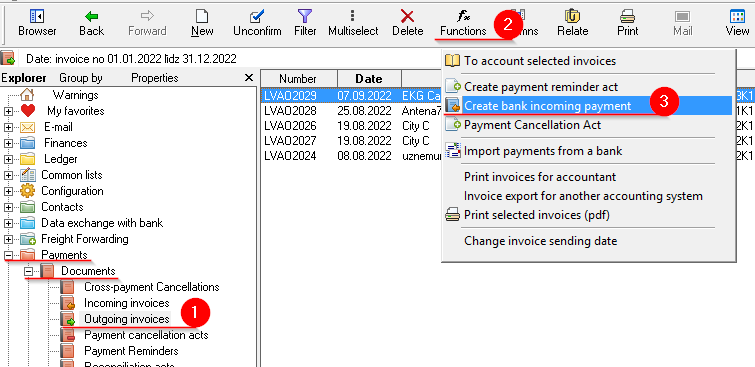Delete with the red X button
The width and height of the screenshot is (755, 367).
click(x=407, y=23)
